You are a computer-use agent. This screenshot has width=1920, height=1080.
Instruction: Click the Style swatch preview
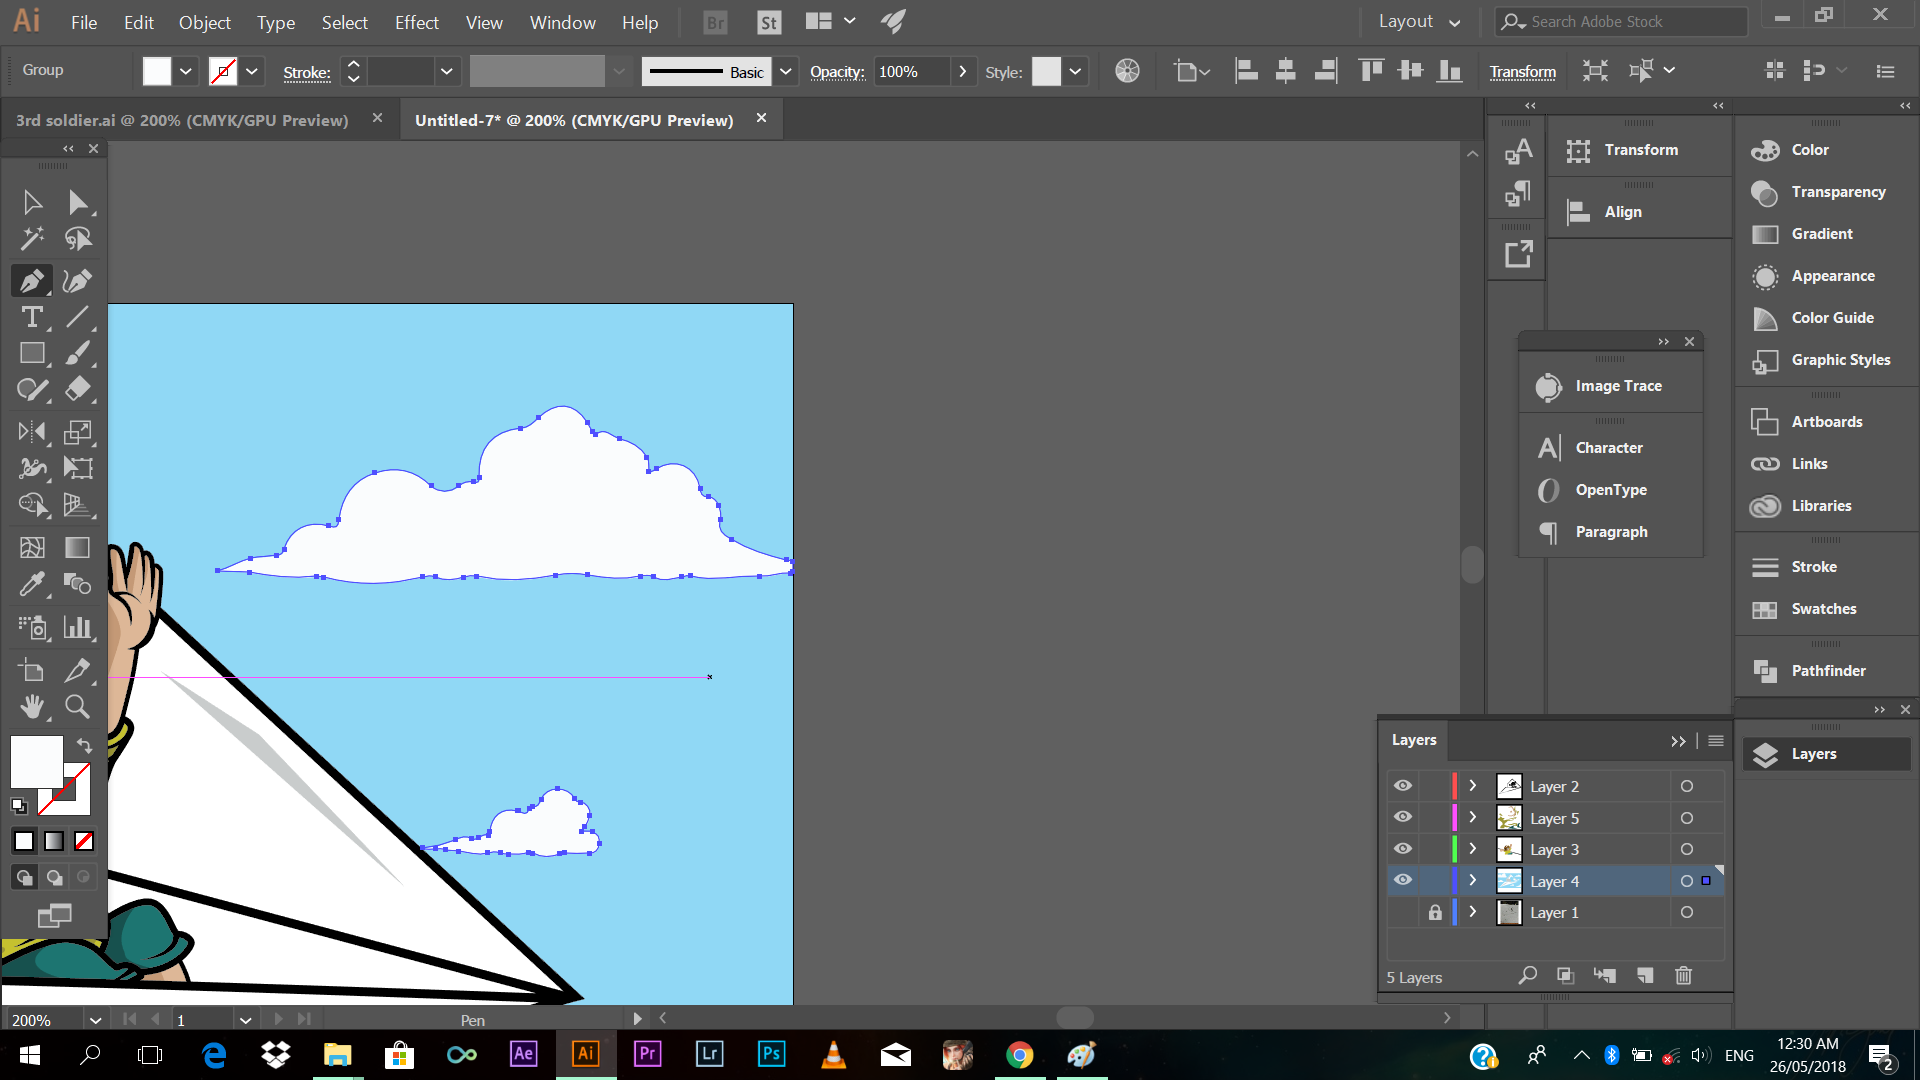[1046, 71]
